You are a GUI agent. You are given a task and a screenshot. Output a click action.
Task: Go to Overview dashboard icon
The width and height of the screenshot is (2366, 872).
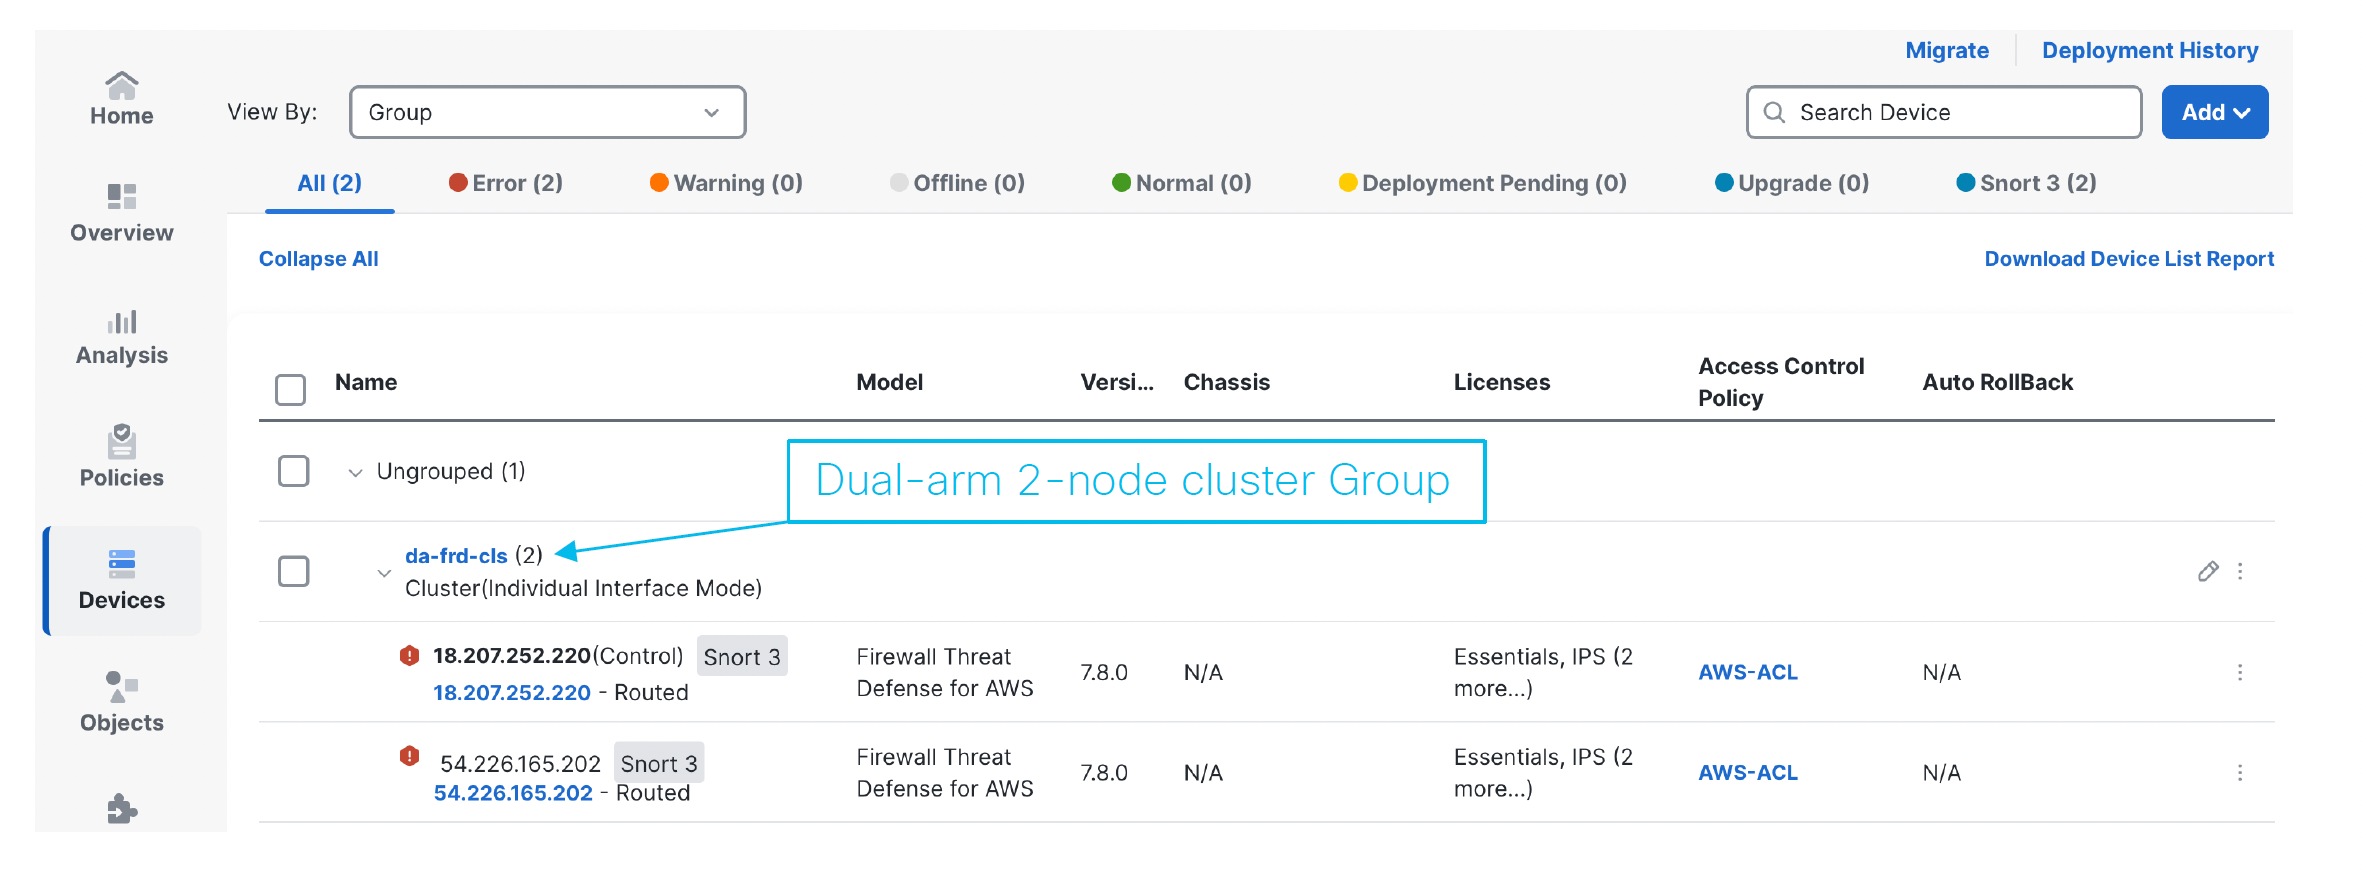point(121,196)
